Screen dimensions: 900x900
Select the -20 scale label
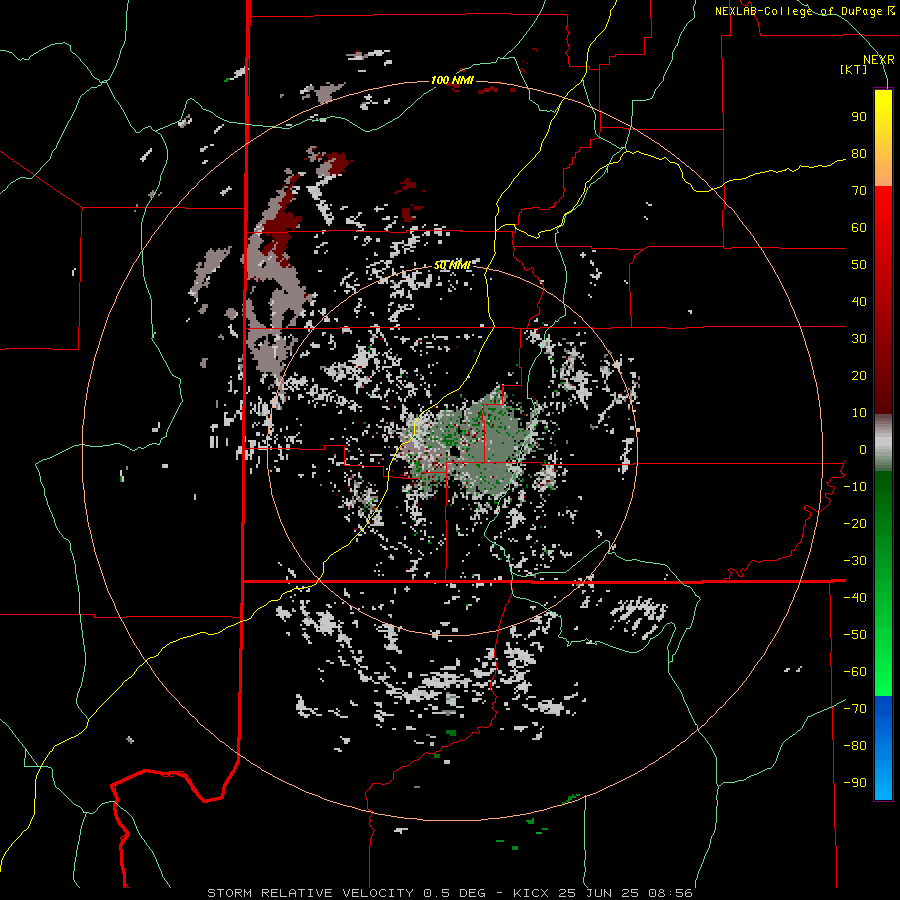click(855, 524)
